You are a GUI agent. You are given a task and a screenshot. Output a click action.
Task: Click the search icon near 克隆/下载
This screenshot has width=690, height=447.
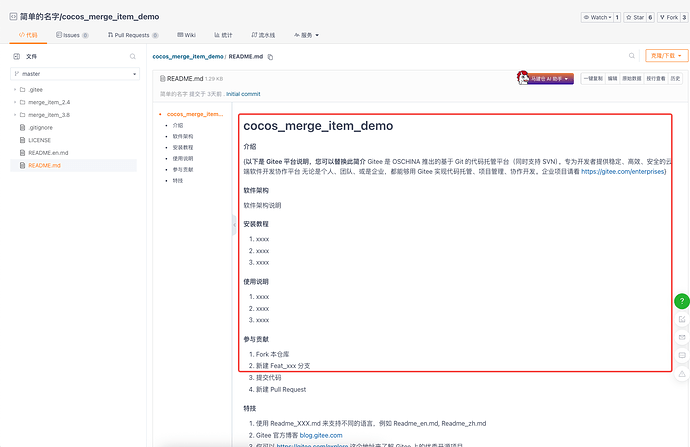coord(631,56)
